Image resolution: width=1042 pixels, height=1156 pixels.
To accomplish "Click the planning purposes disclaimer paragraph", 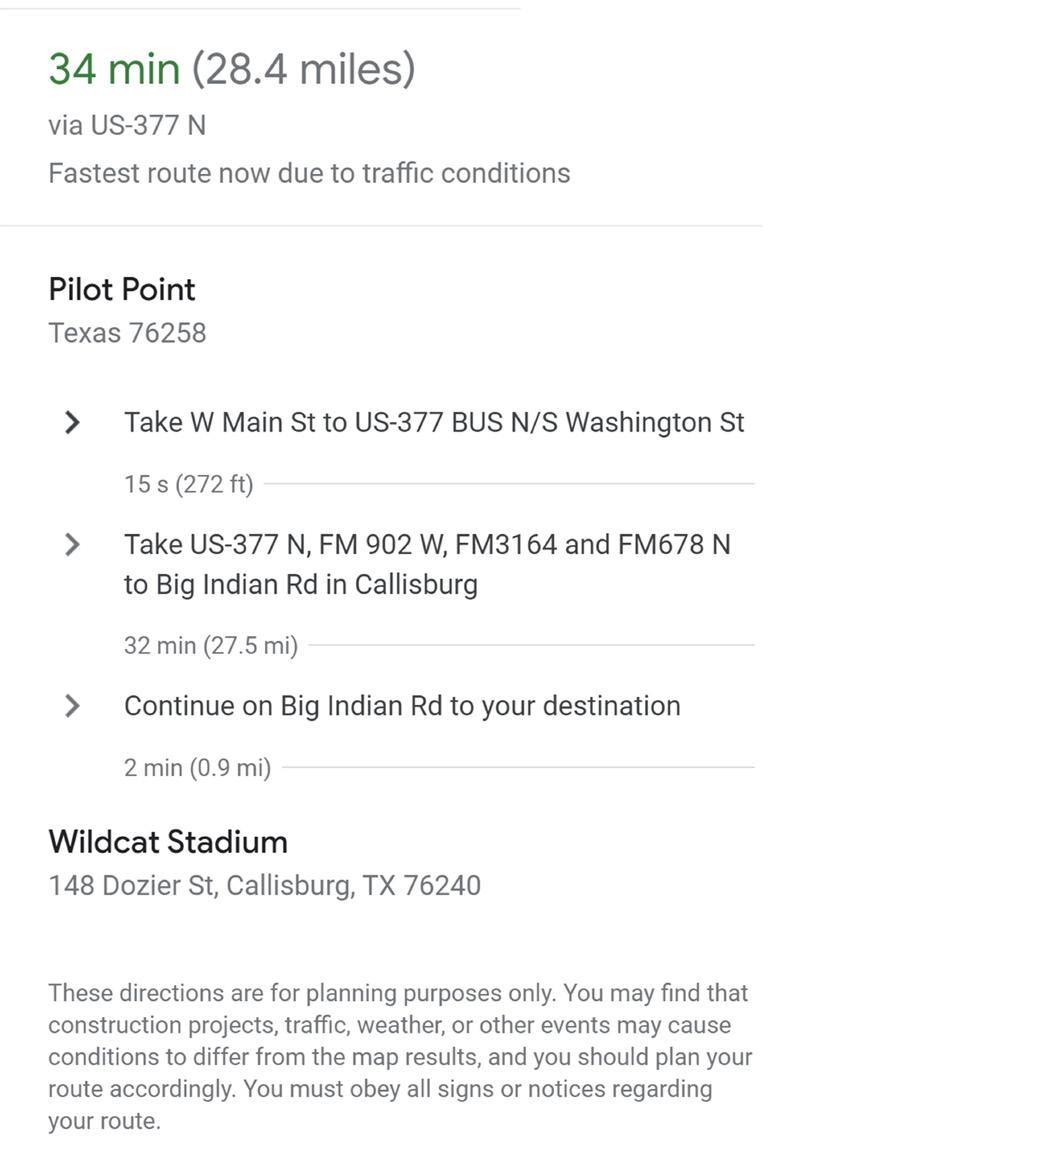I will (x=400, y=1056).
